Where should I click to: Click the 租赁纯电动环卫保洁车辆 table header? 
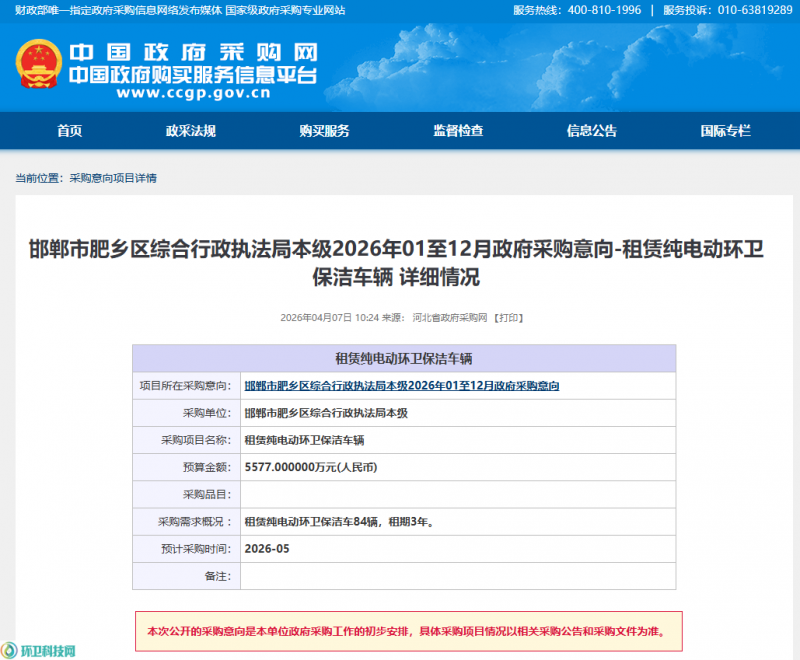point(403,358)
